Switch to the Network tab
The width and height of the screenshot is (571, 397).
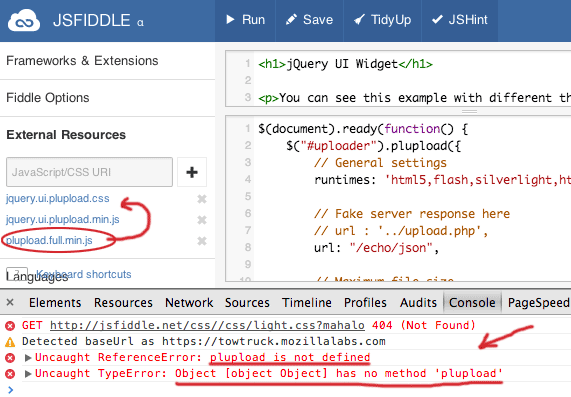tap(189, 303)
